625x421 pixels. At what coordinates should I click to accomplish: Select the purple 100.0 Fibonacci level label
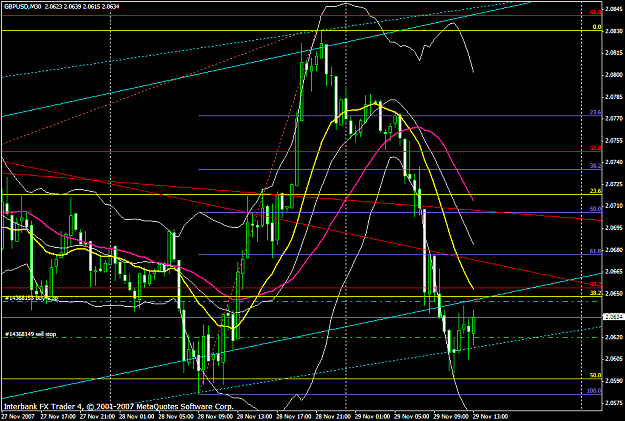pyautogui.click(x=594, y=391)
